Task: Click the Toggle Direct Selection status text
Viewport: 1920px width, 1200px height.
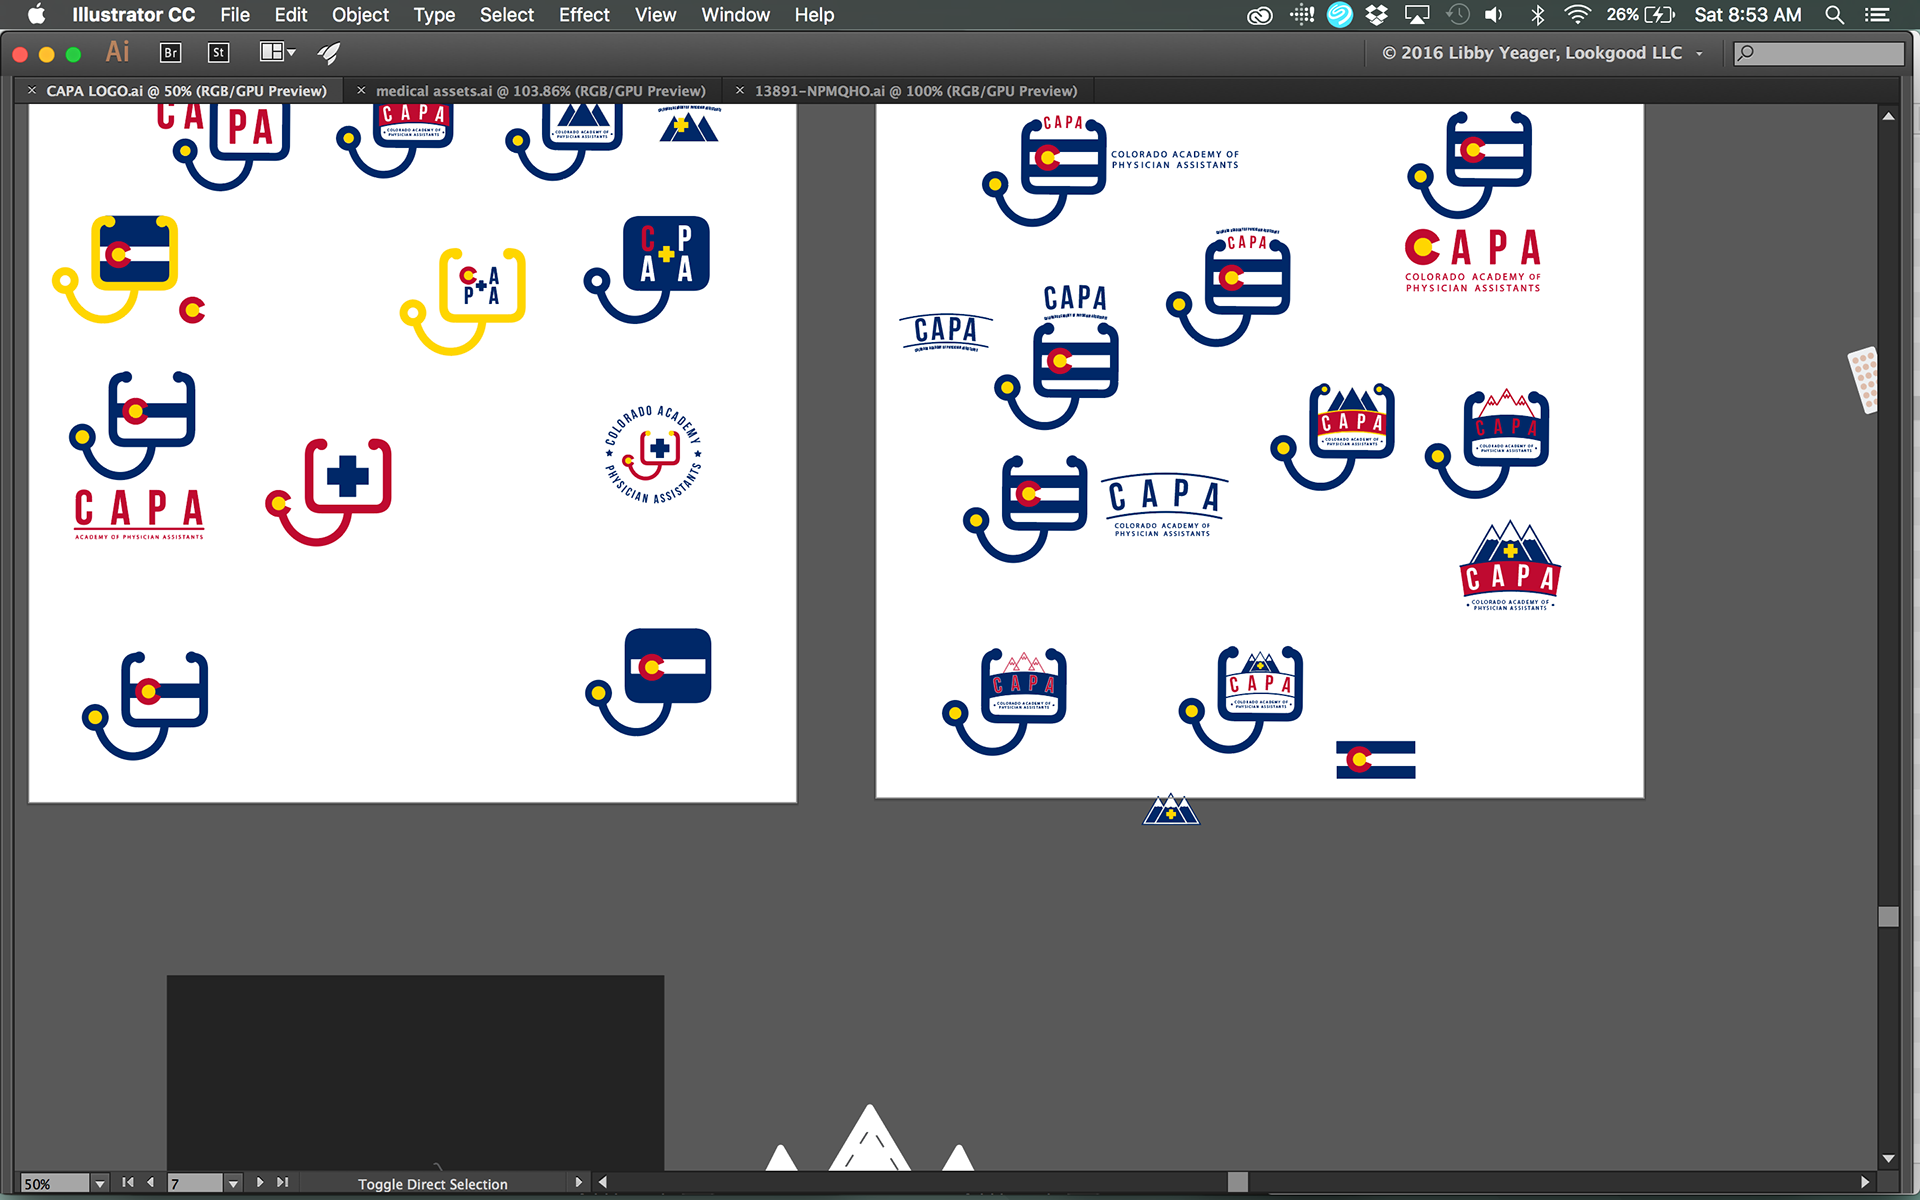Action: [x=433, y=1184]
